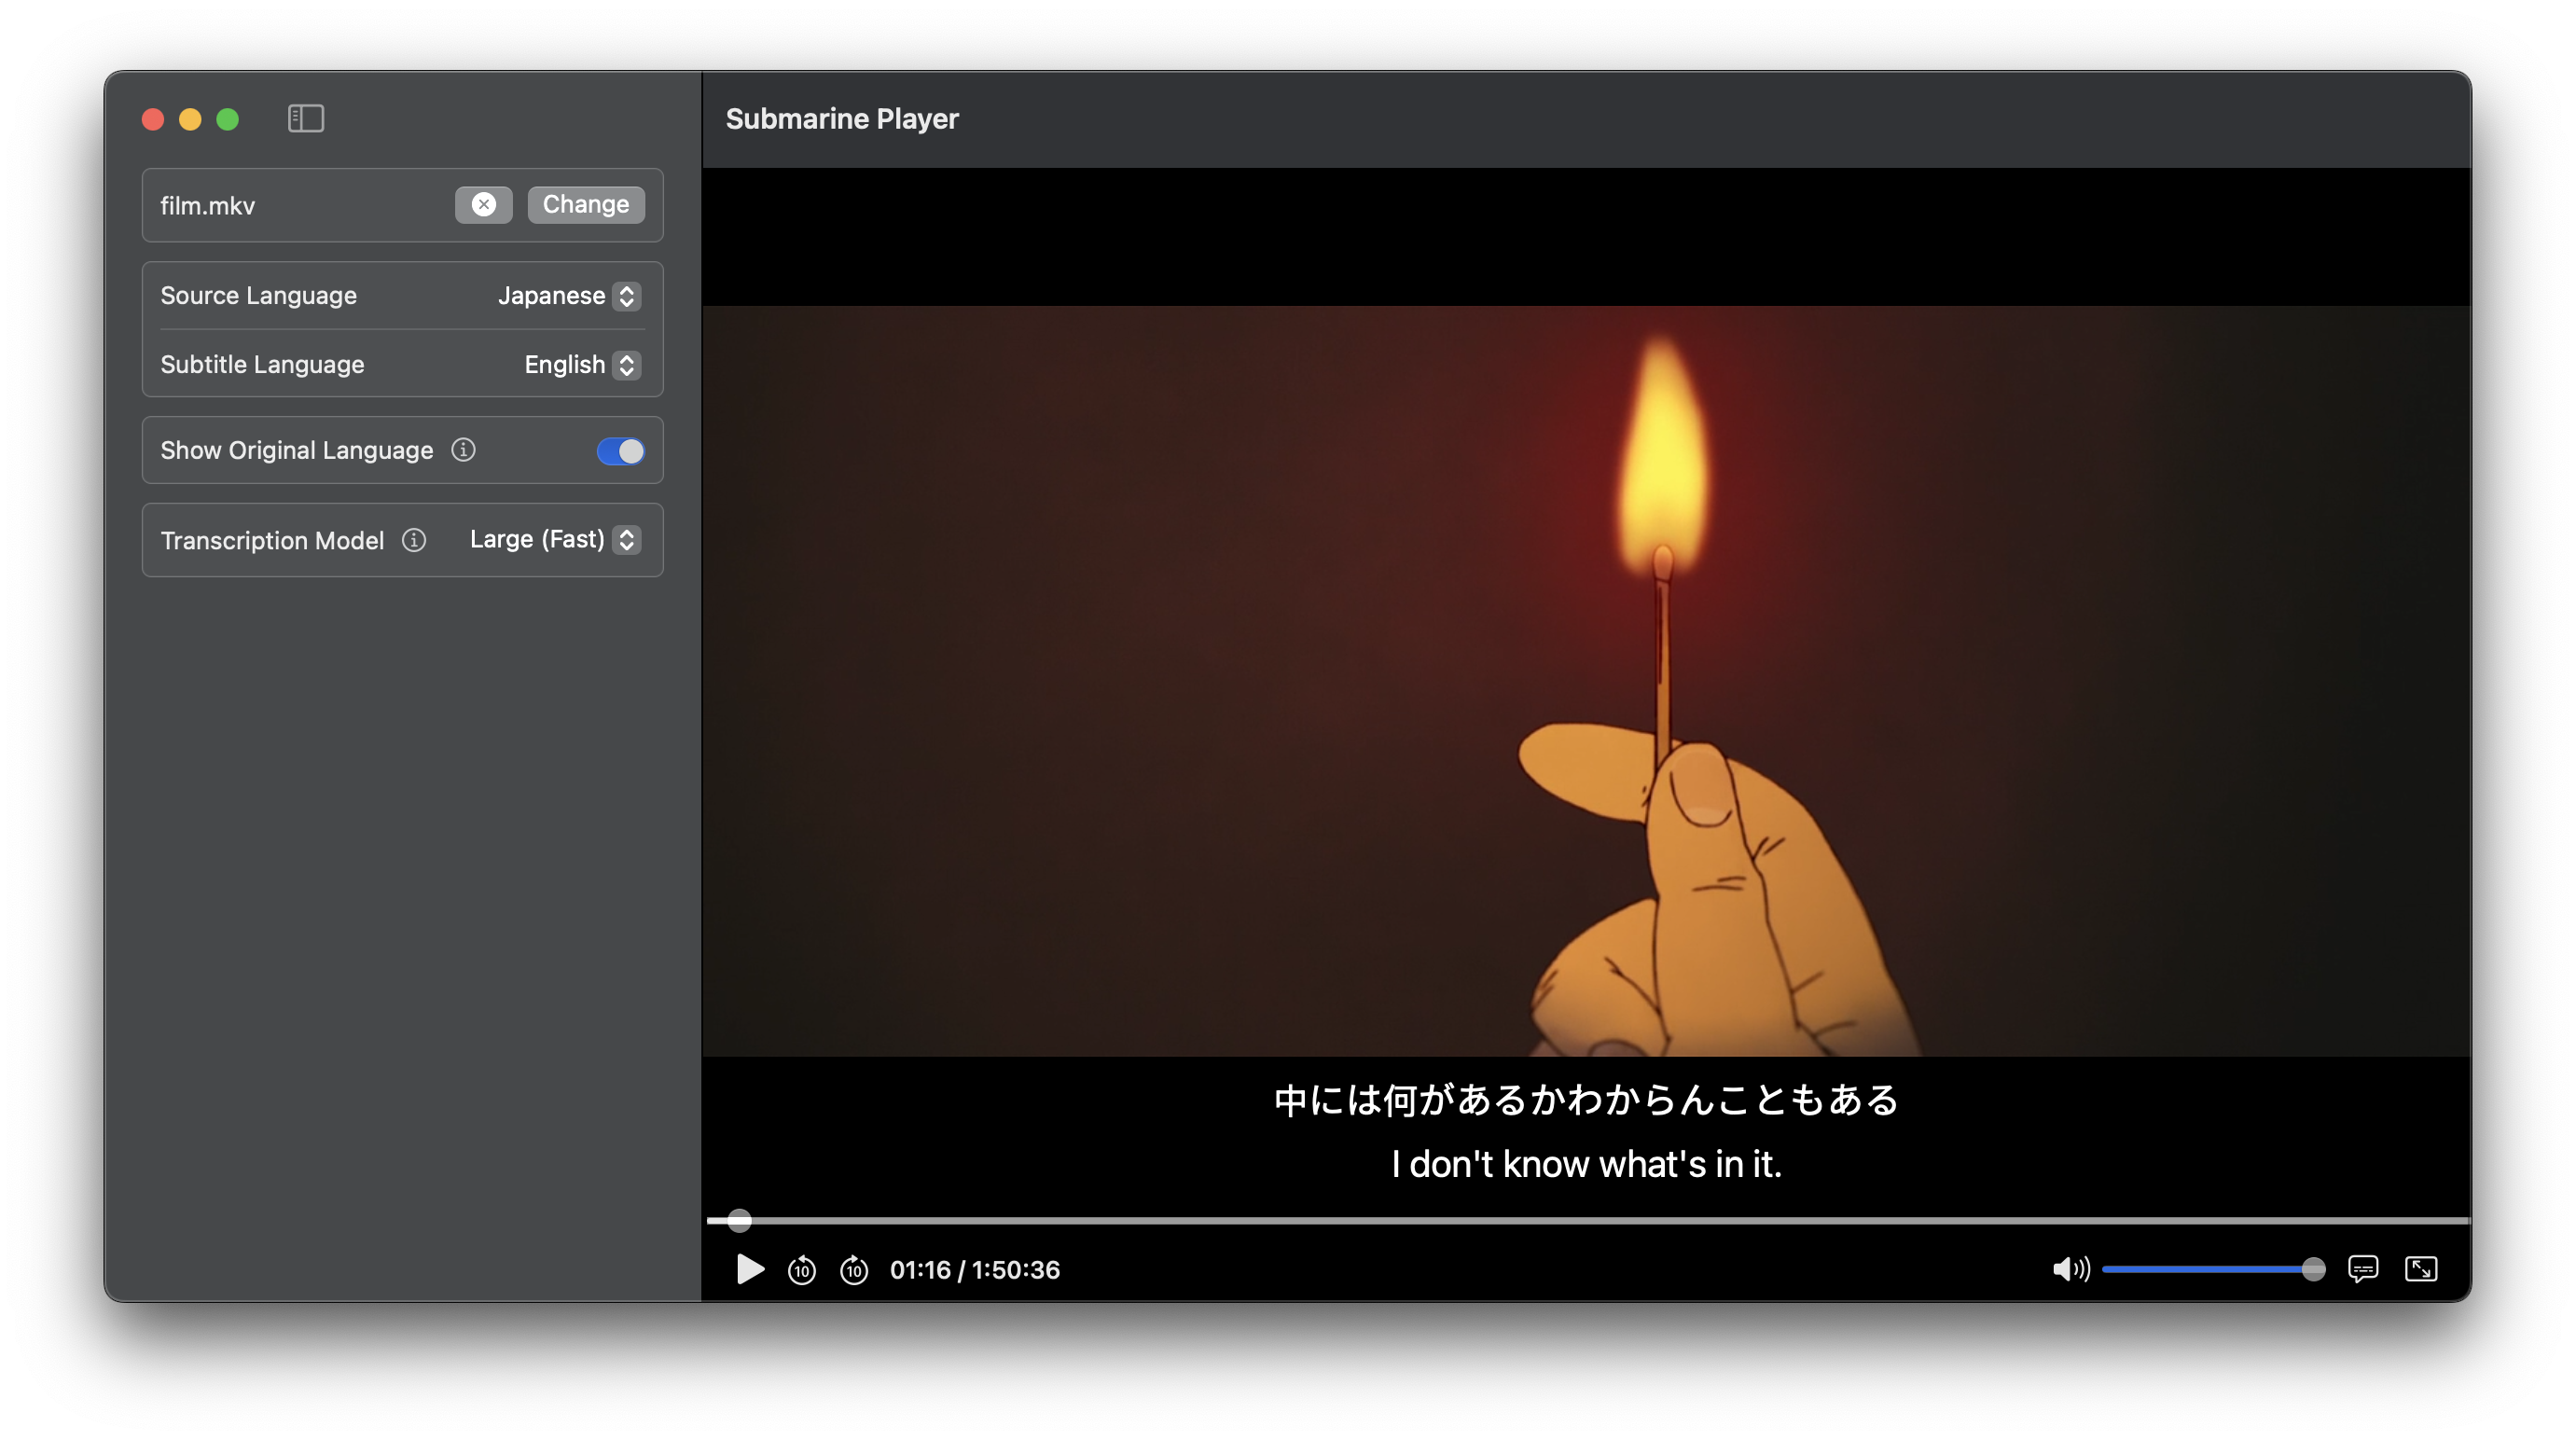Expand the Transcription Model Large (Fast) menu
The image size is (2576, 1440).
pyautogui.click(x=554, y=540)
